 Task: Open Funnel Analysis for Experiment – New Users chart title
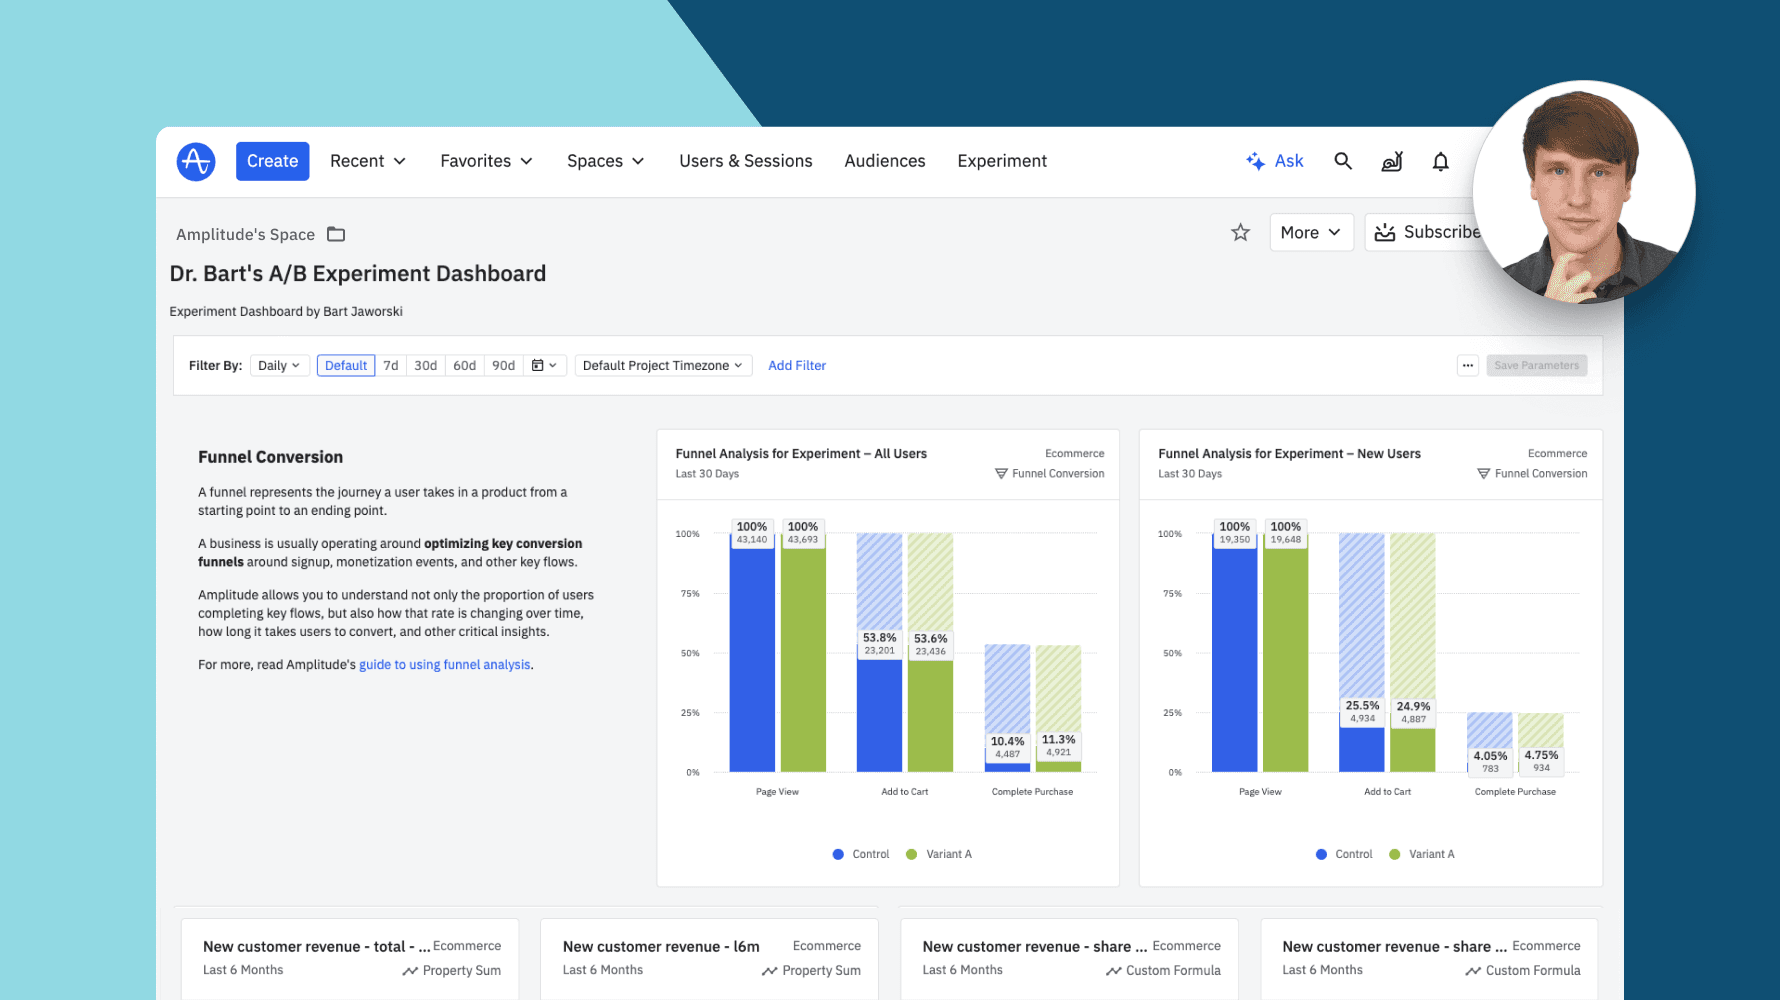(1289, 454)
